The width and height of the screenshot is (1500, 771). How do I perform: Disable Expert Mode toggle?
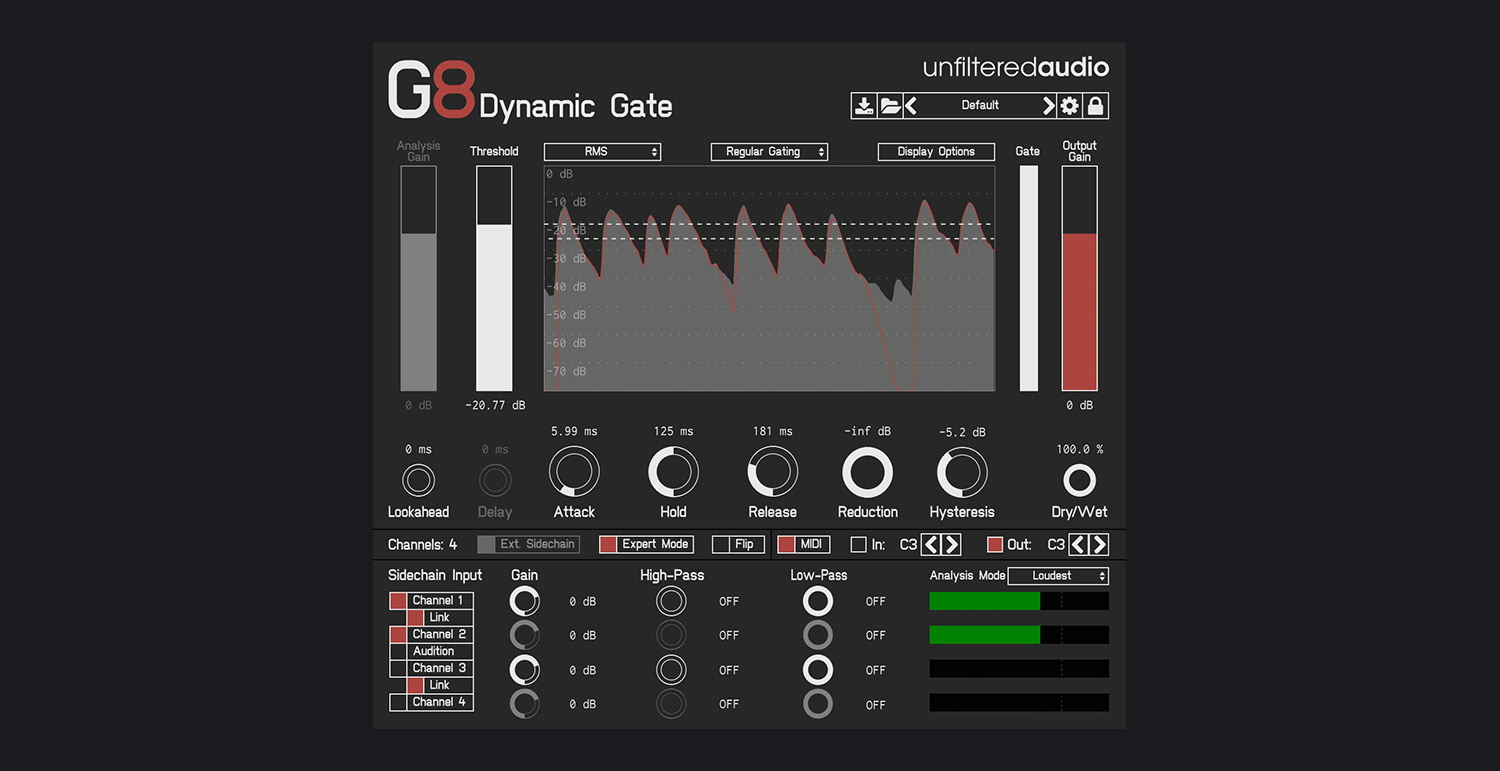[x=646, y=544]
